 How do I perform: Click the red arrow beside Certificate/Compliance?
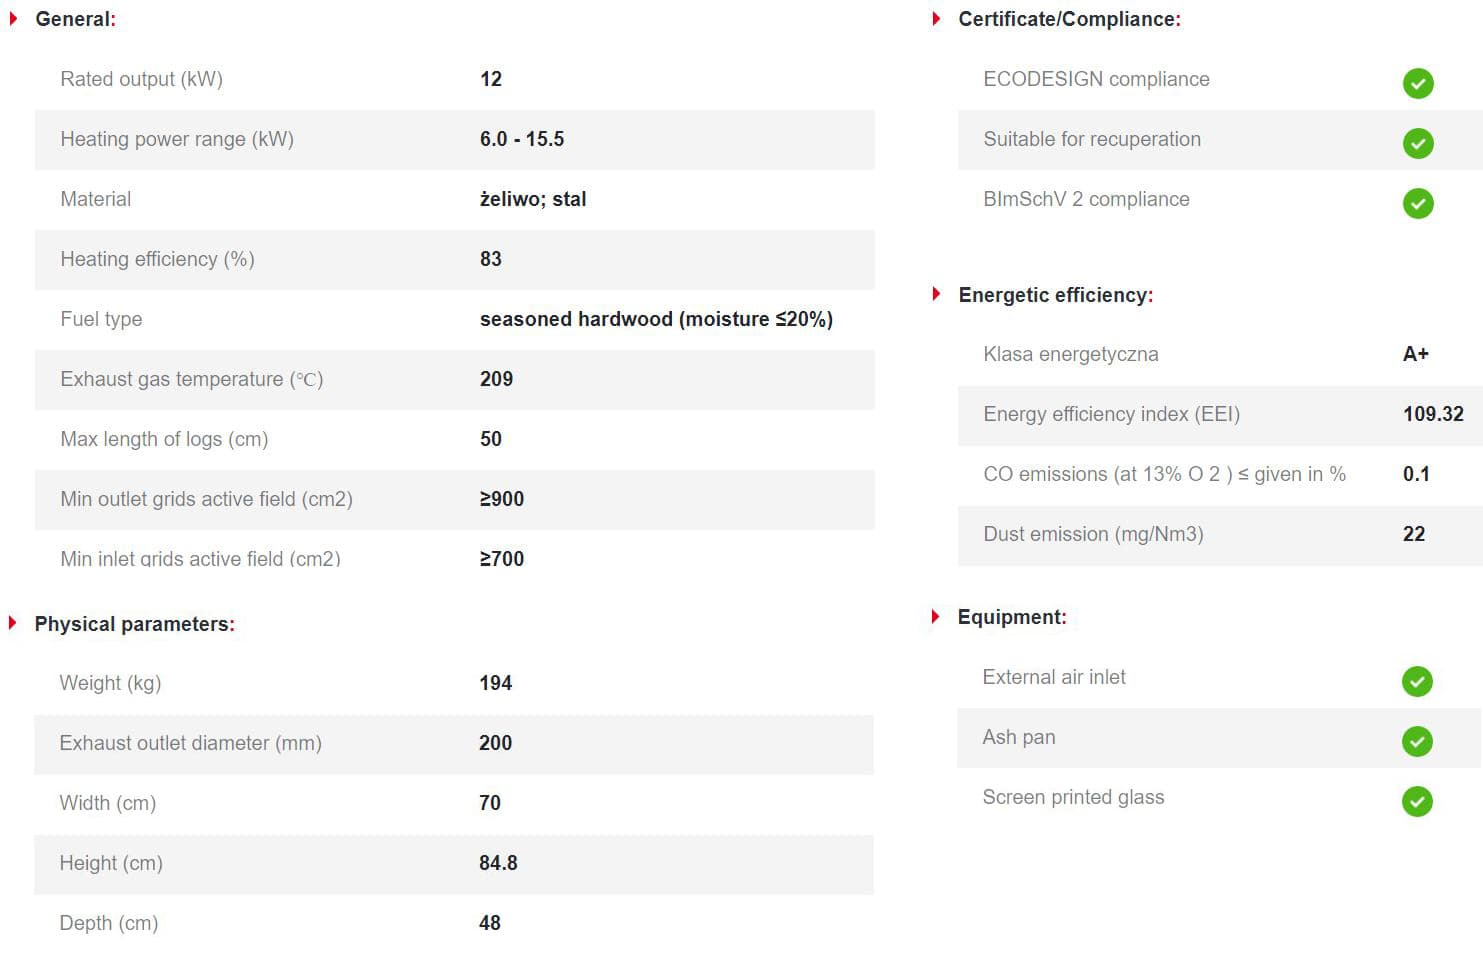pos(936,18)
